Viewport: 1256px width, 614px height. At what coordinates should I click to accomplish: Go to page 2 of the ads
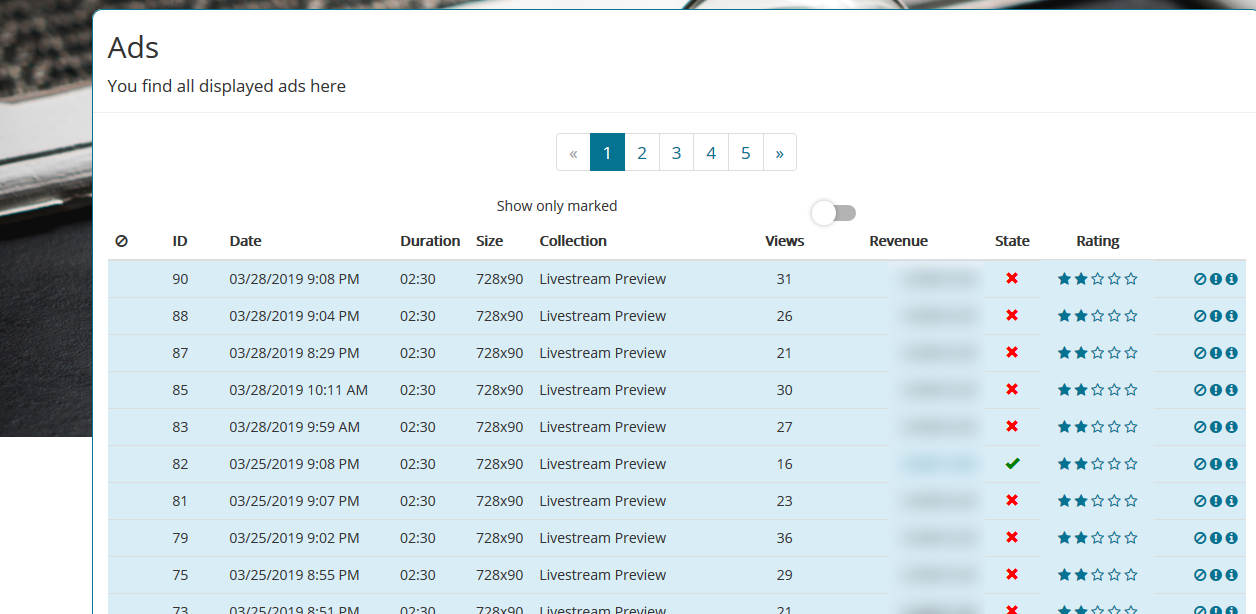click(642, 153)
